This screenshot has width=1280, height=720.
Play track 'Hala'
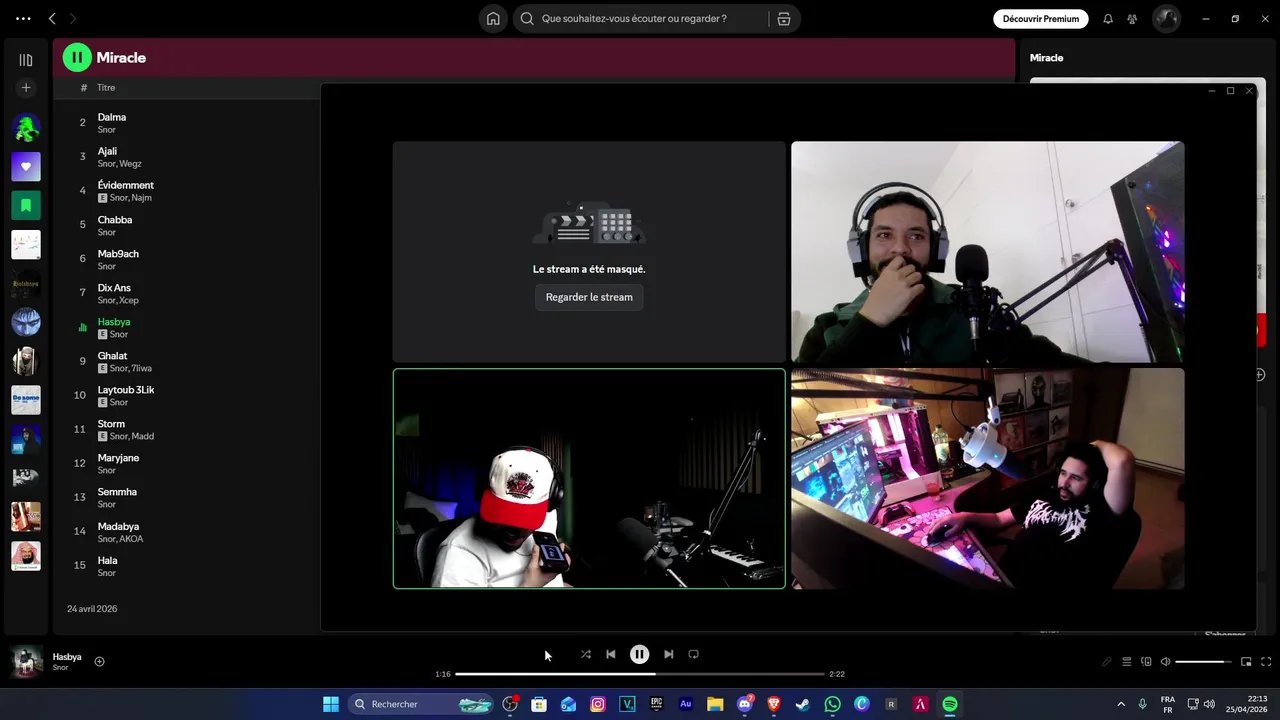(107, 560)
